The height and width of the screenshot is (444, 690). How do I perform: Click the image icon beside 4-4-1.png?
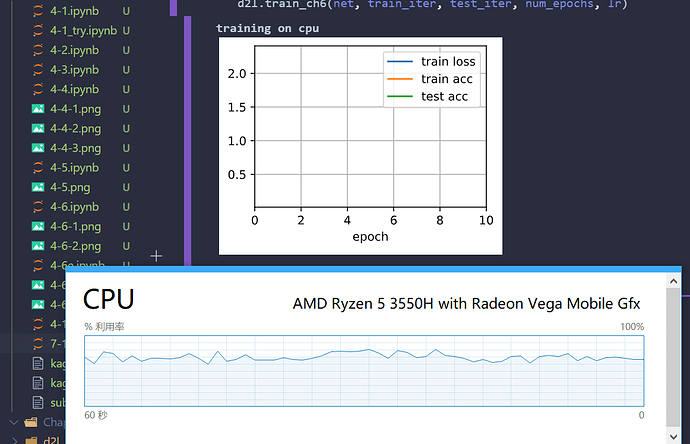point(38,109)
